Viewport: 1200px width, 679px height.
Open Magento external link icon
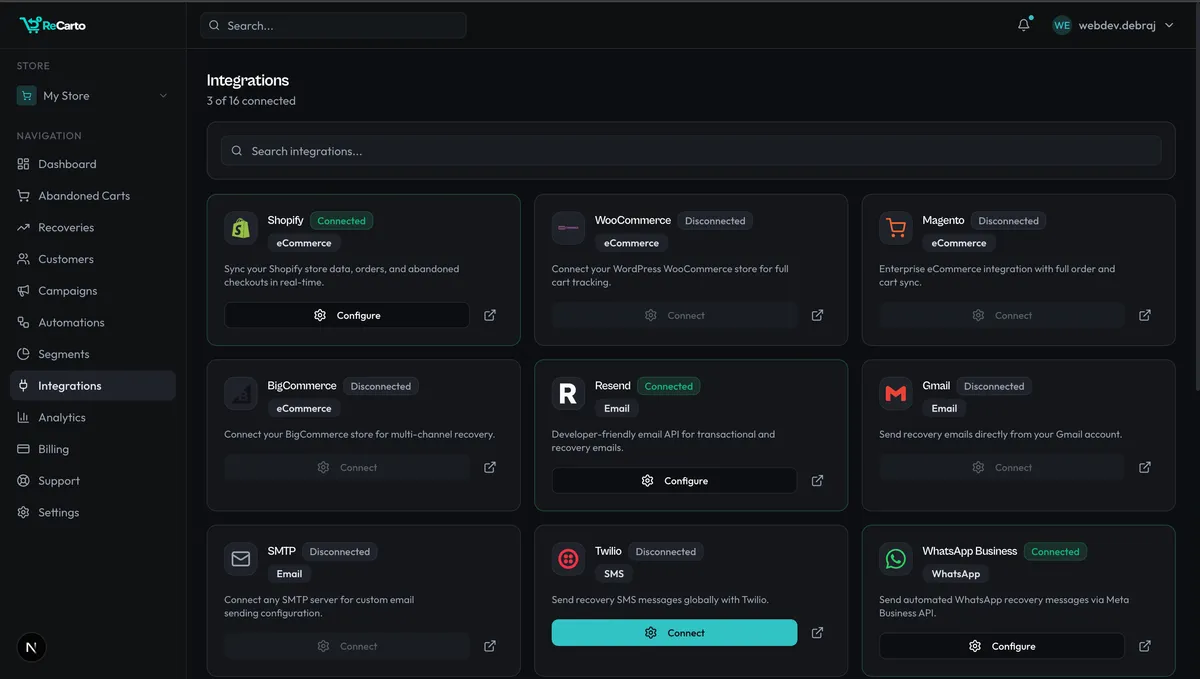(1145, 315)
